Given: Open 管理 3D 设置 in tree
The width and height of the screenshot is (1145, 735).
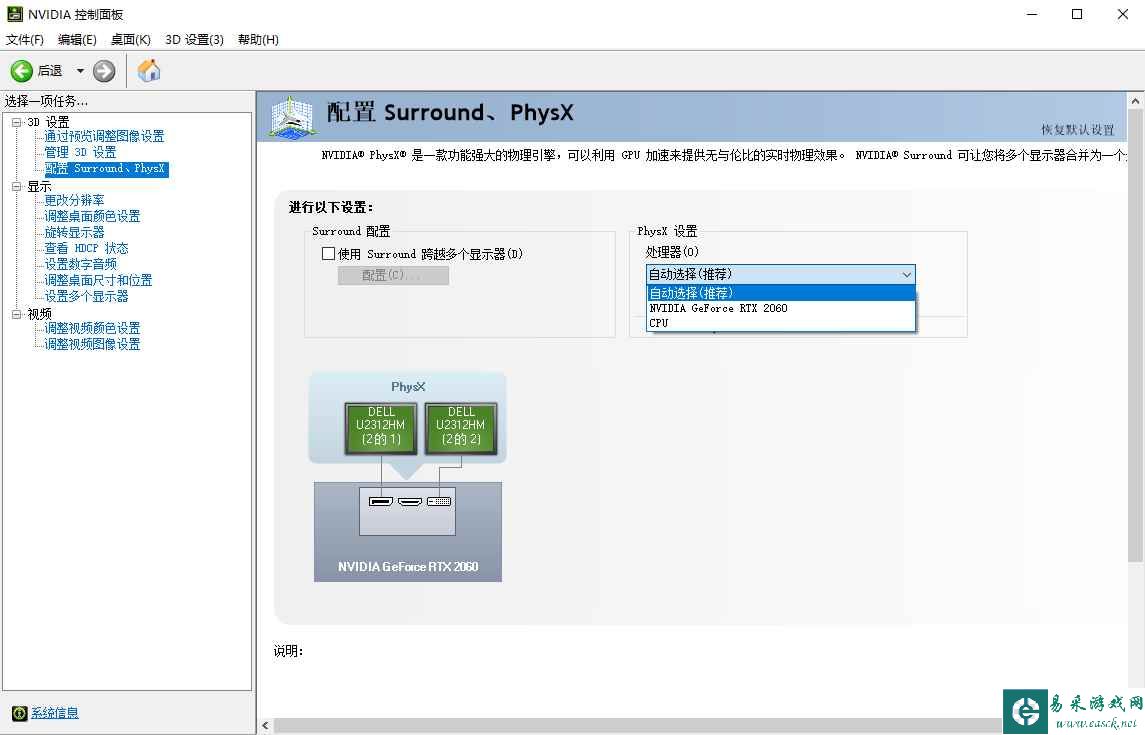Looking at the screenshot, I should coord(80,153).
